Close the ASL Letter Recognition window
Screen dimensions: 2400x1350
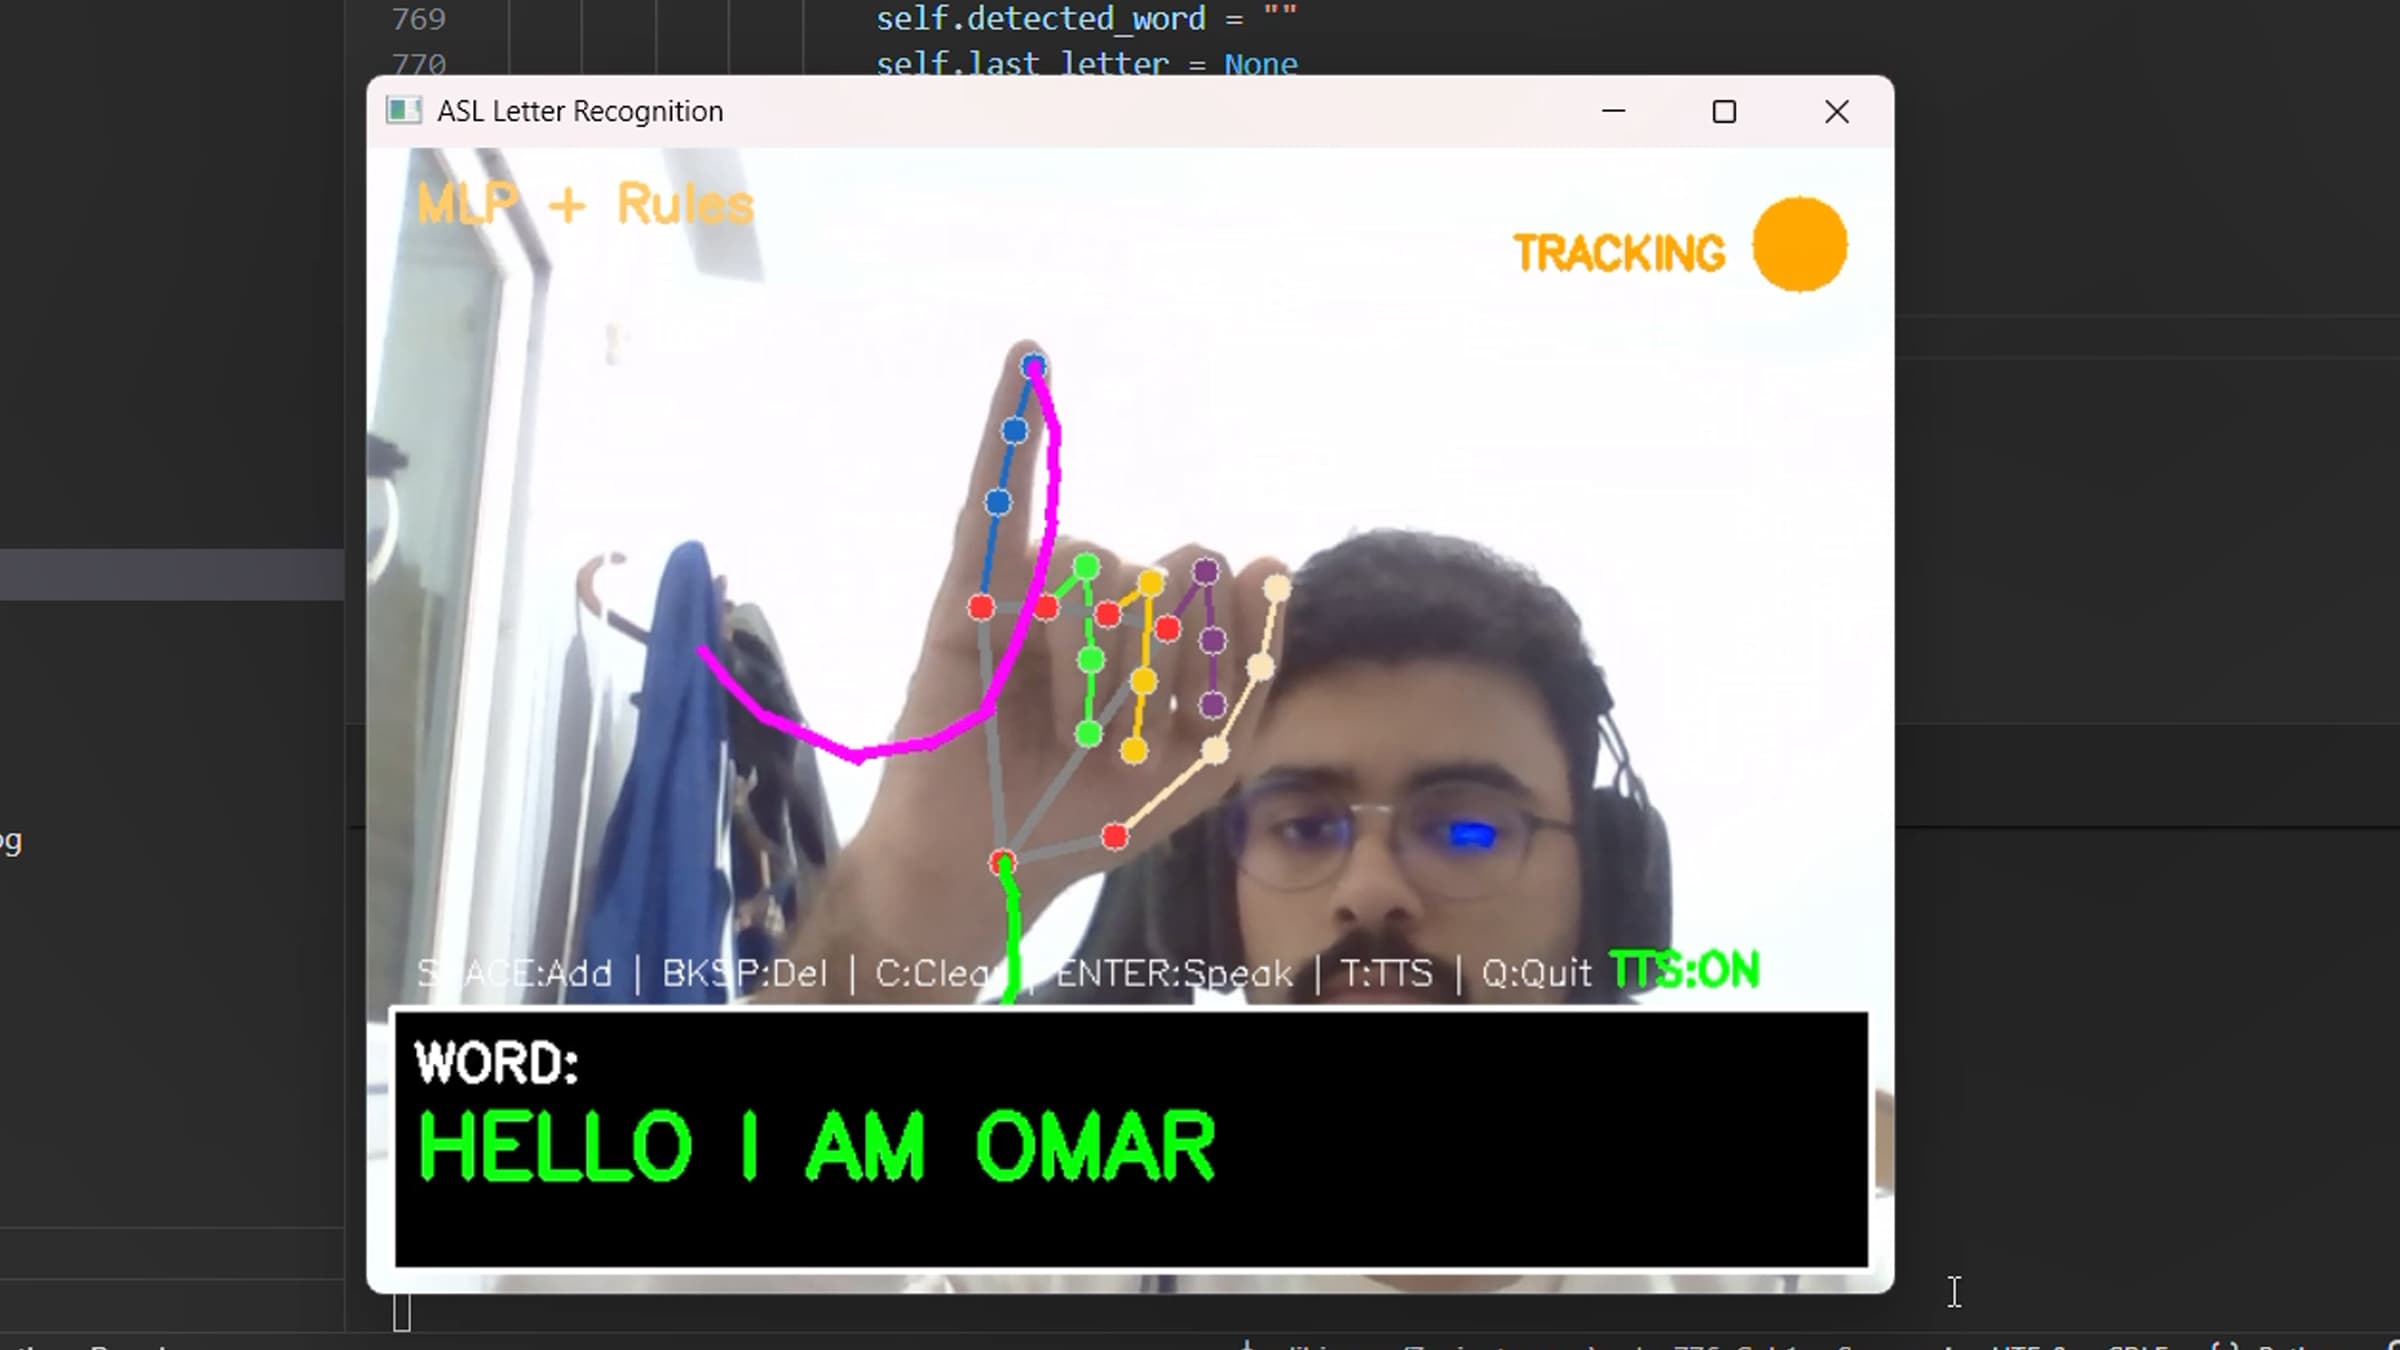(x=1837, y=111)
